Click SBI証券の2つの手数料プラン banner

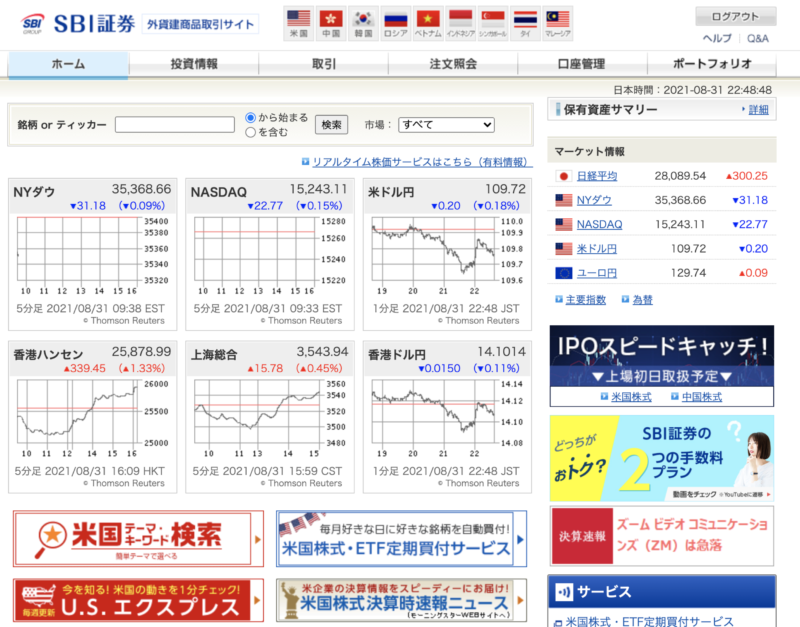662,458
